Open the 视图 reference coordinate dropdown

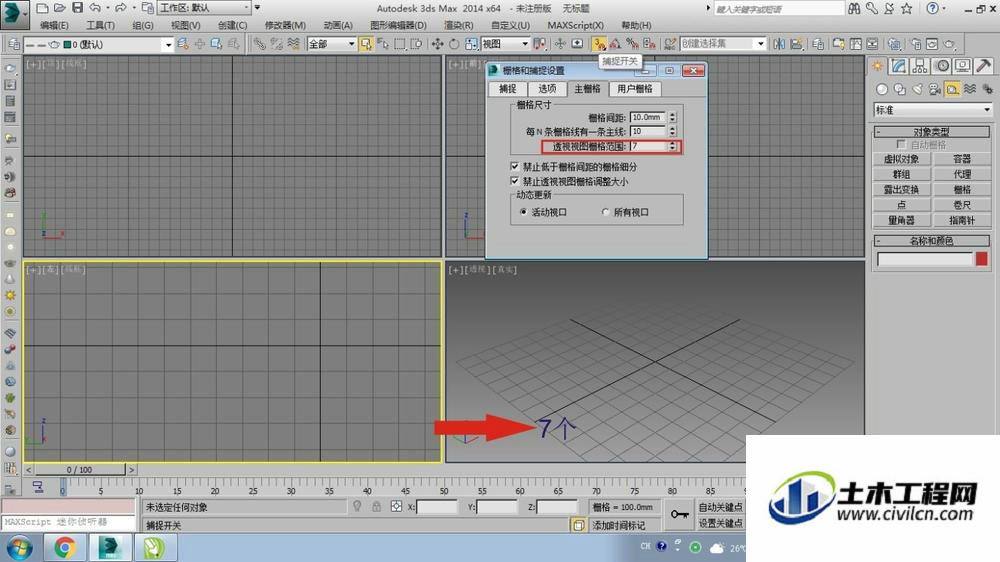tap(506, 44)
